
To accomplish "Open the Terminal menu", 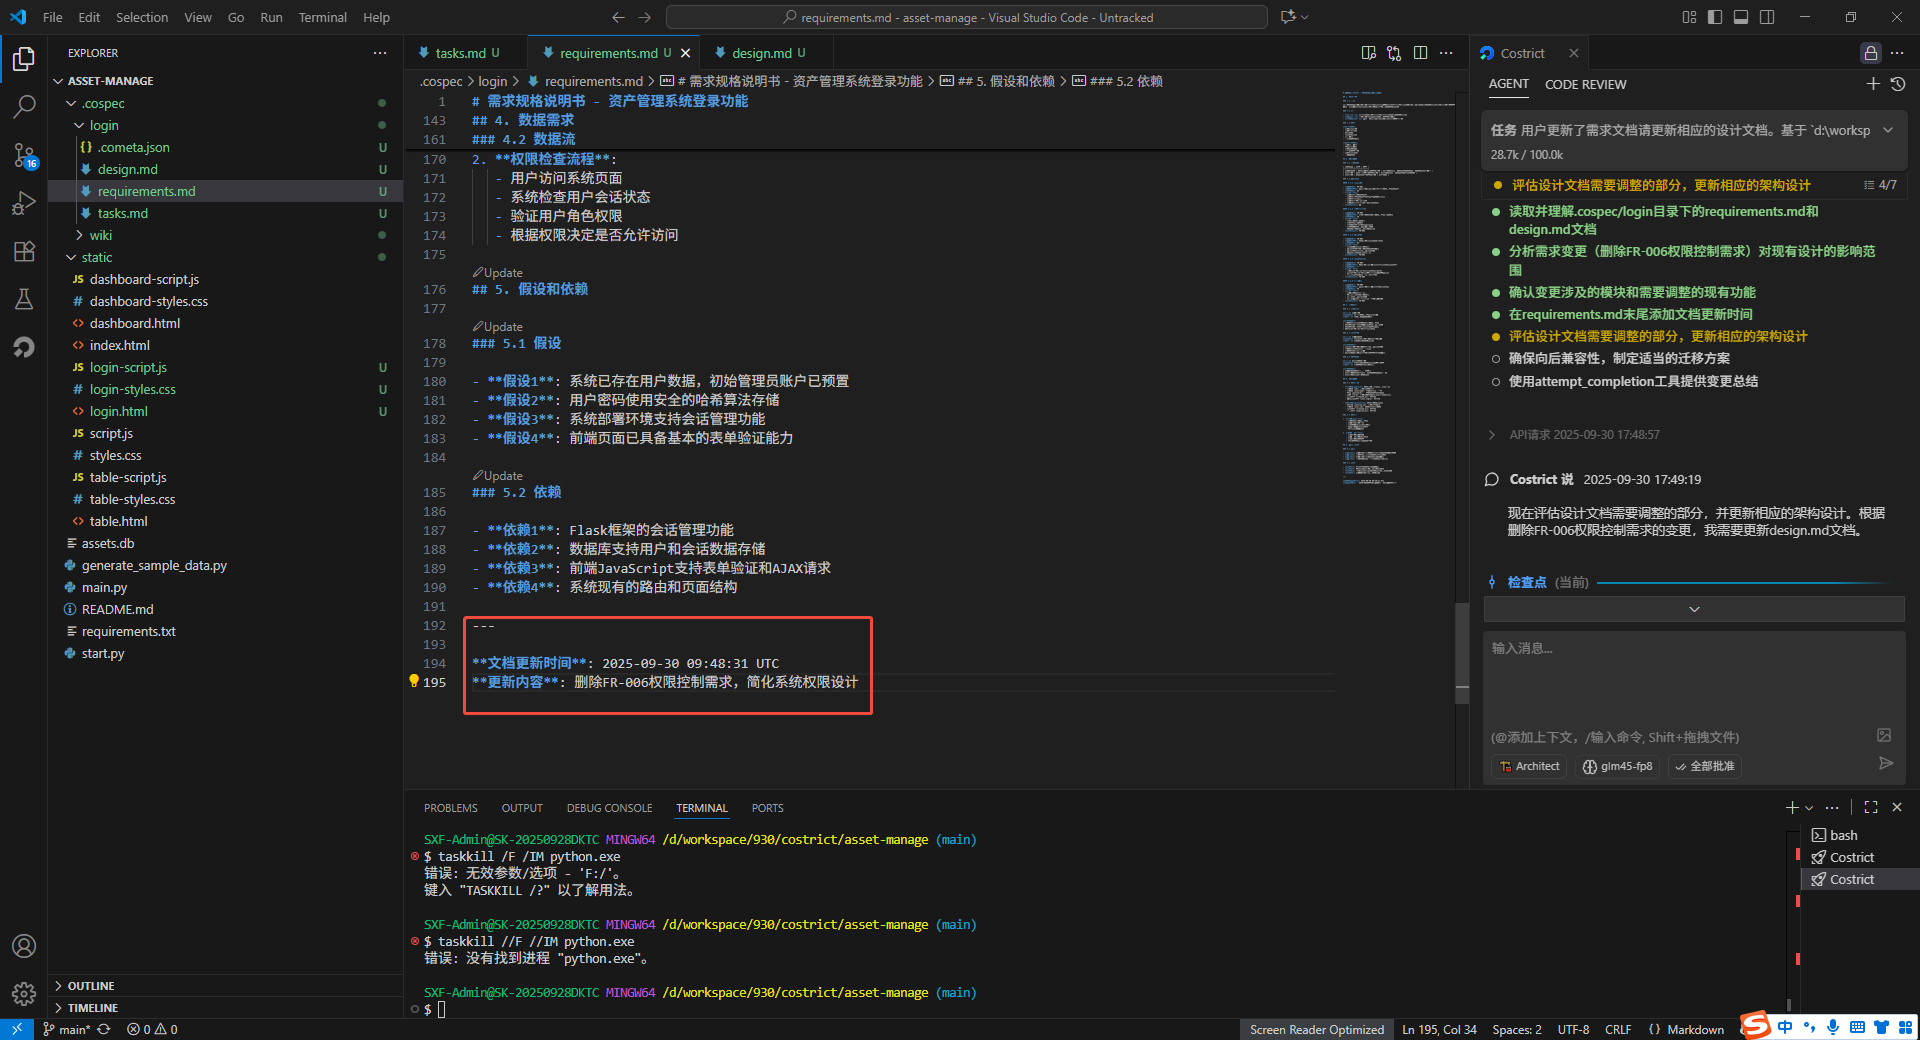I will point(322,17).
